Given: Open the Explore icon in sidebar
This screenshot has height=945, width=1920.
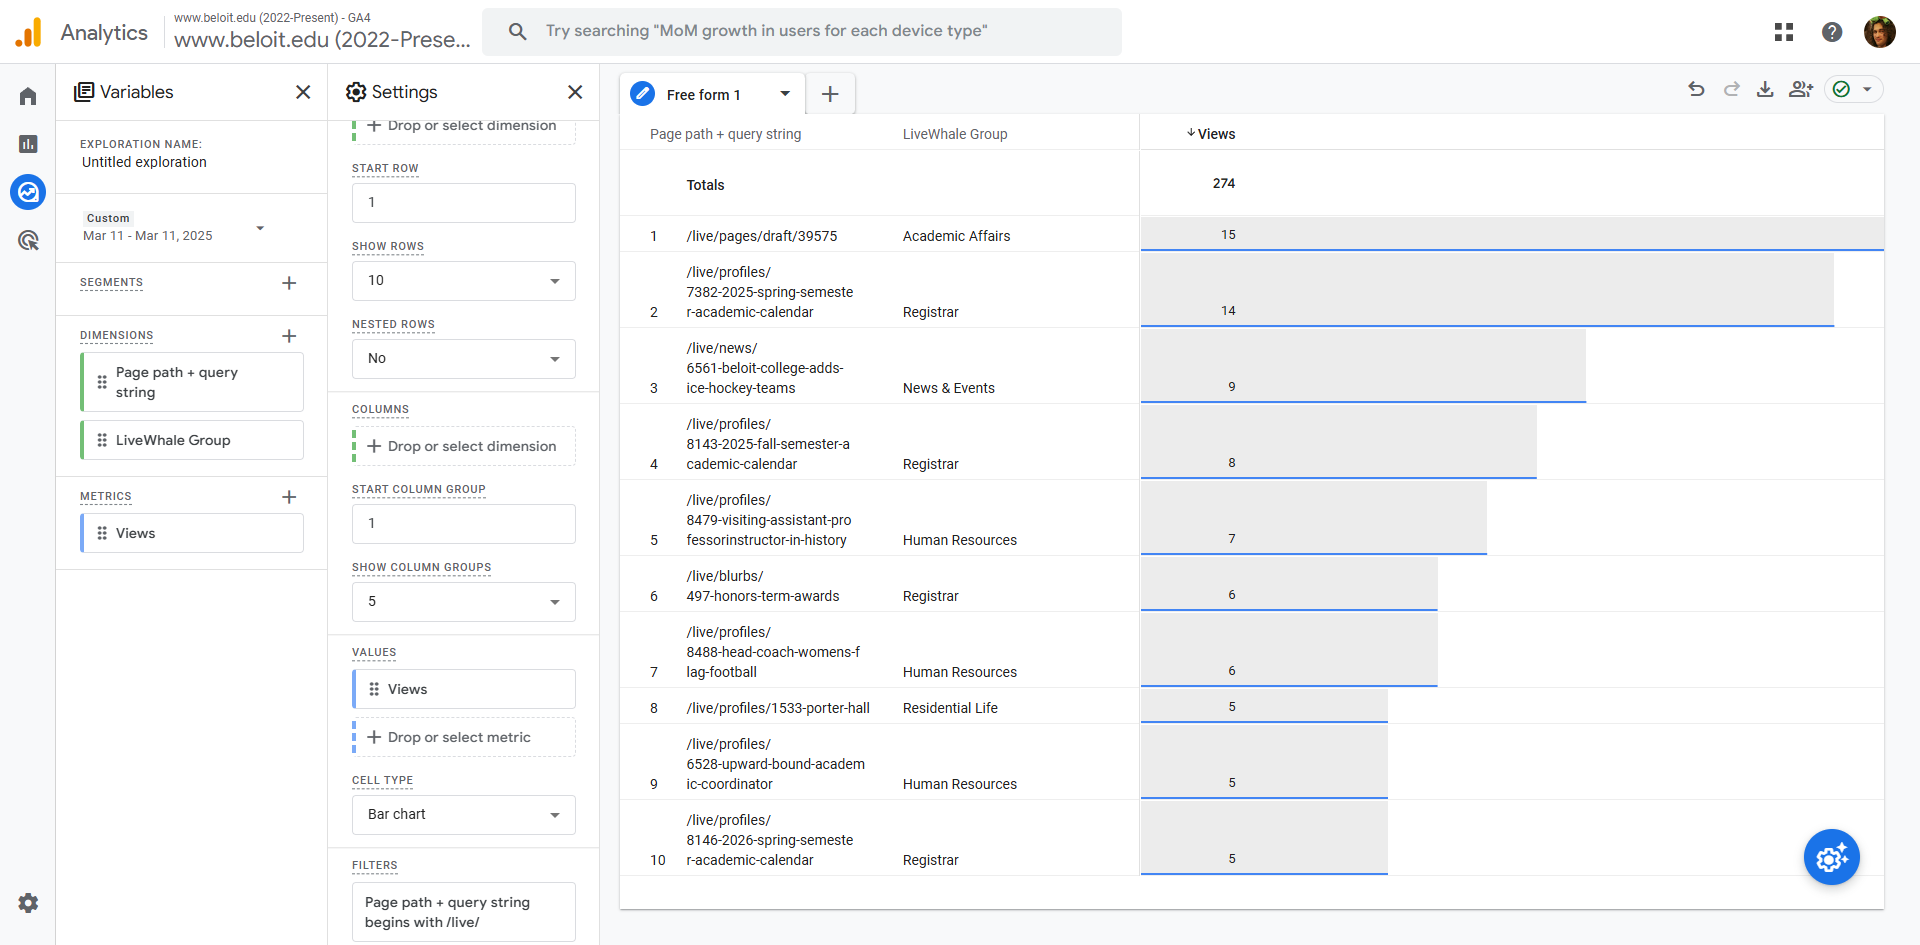Looking at the screenshot, I should tap(28, 192).
